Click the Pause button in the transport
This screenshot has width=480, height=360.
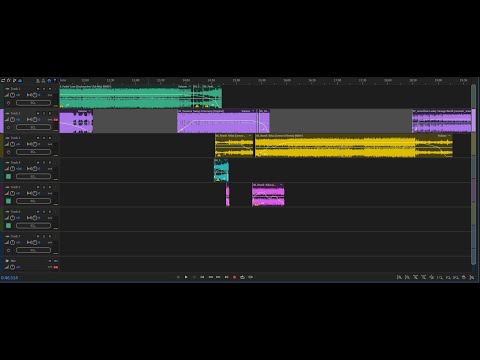[194, 277]
